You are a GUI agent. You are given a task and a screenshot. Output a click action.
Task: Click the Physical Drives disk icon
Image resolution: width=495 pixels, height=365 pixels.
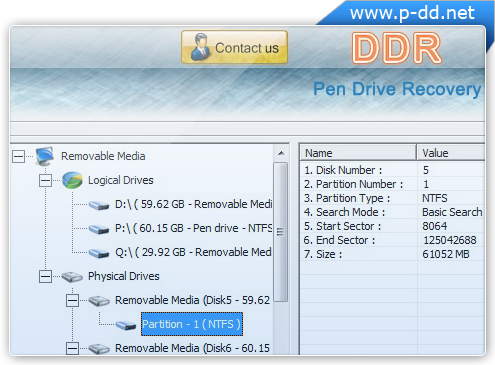pos(72,277)
